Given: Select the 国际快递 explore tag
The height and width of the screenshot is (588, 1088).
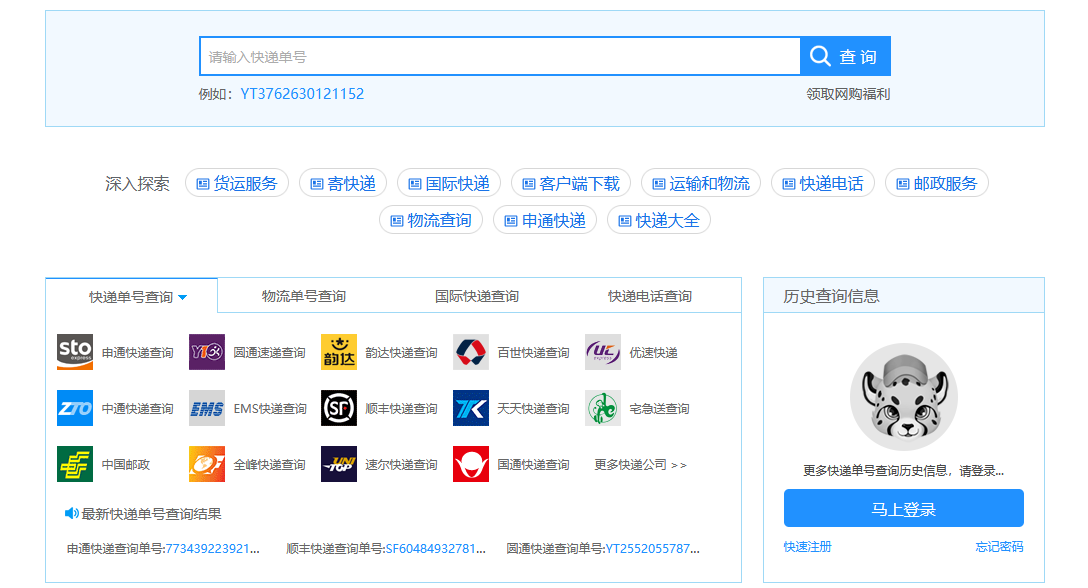Looking at the screenshot, I should click(x=449, y=183).
